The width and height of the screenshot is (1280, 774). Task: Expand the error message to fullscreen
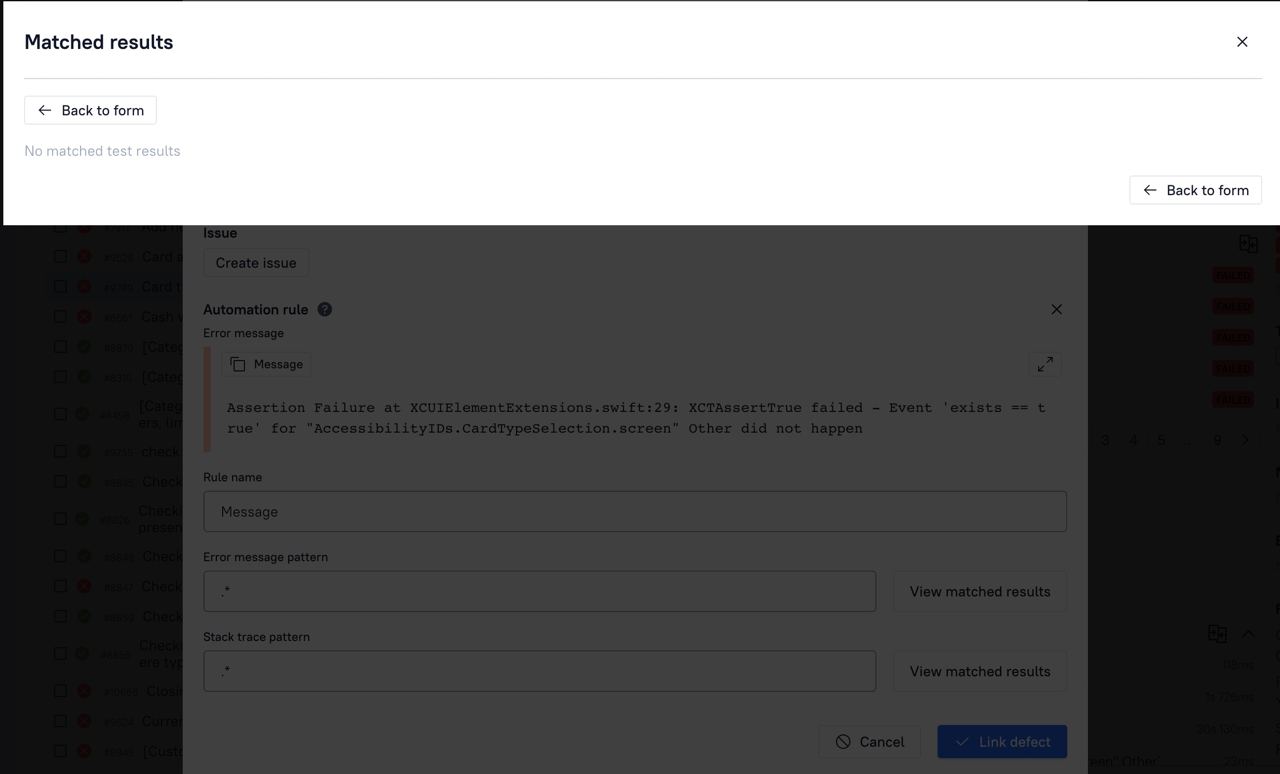coord(1045,364)
